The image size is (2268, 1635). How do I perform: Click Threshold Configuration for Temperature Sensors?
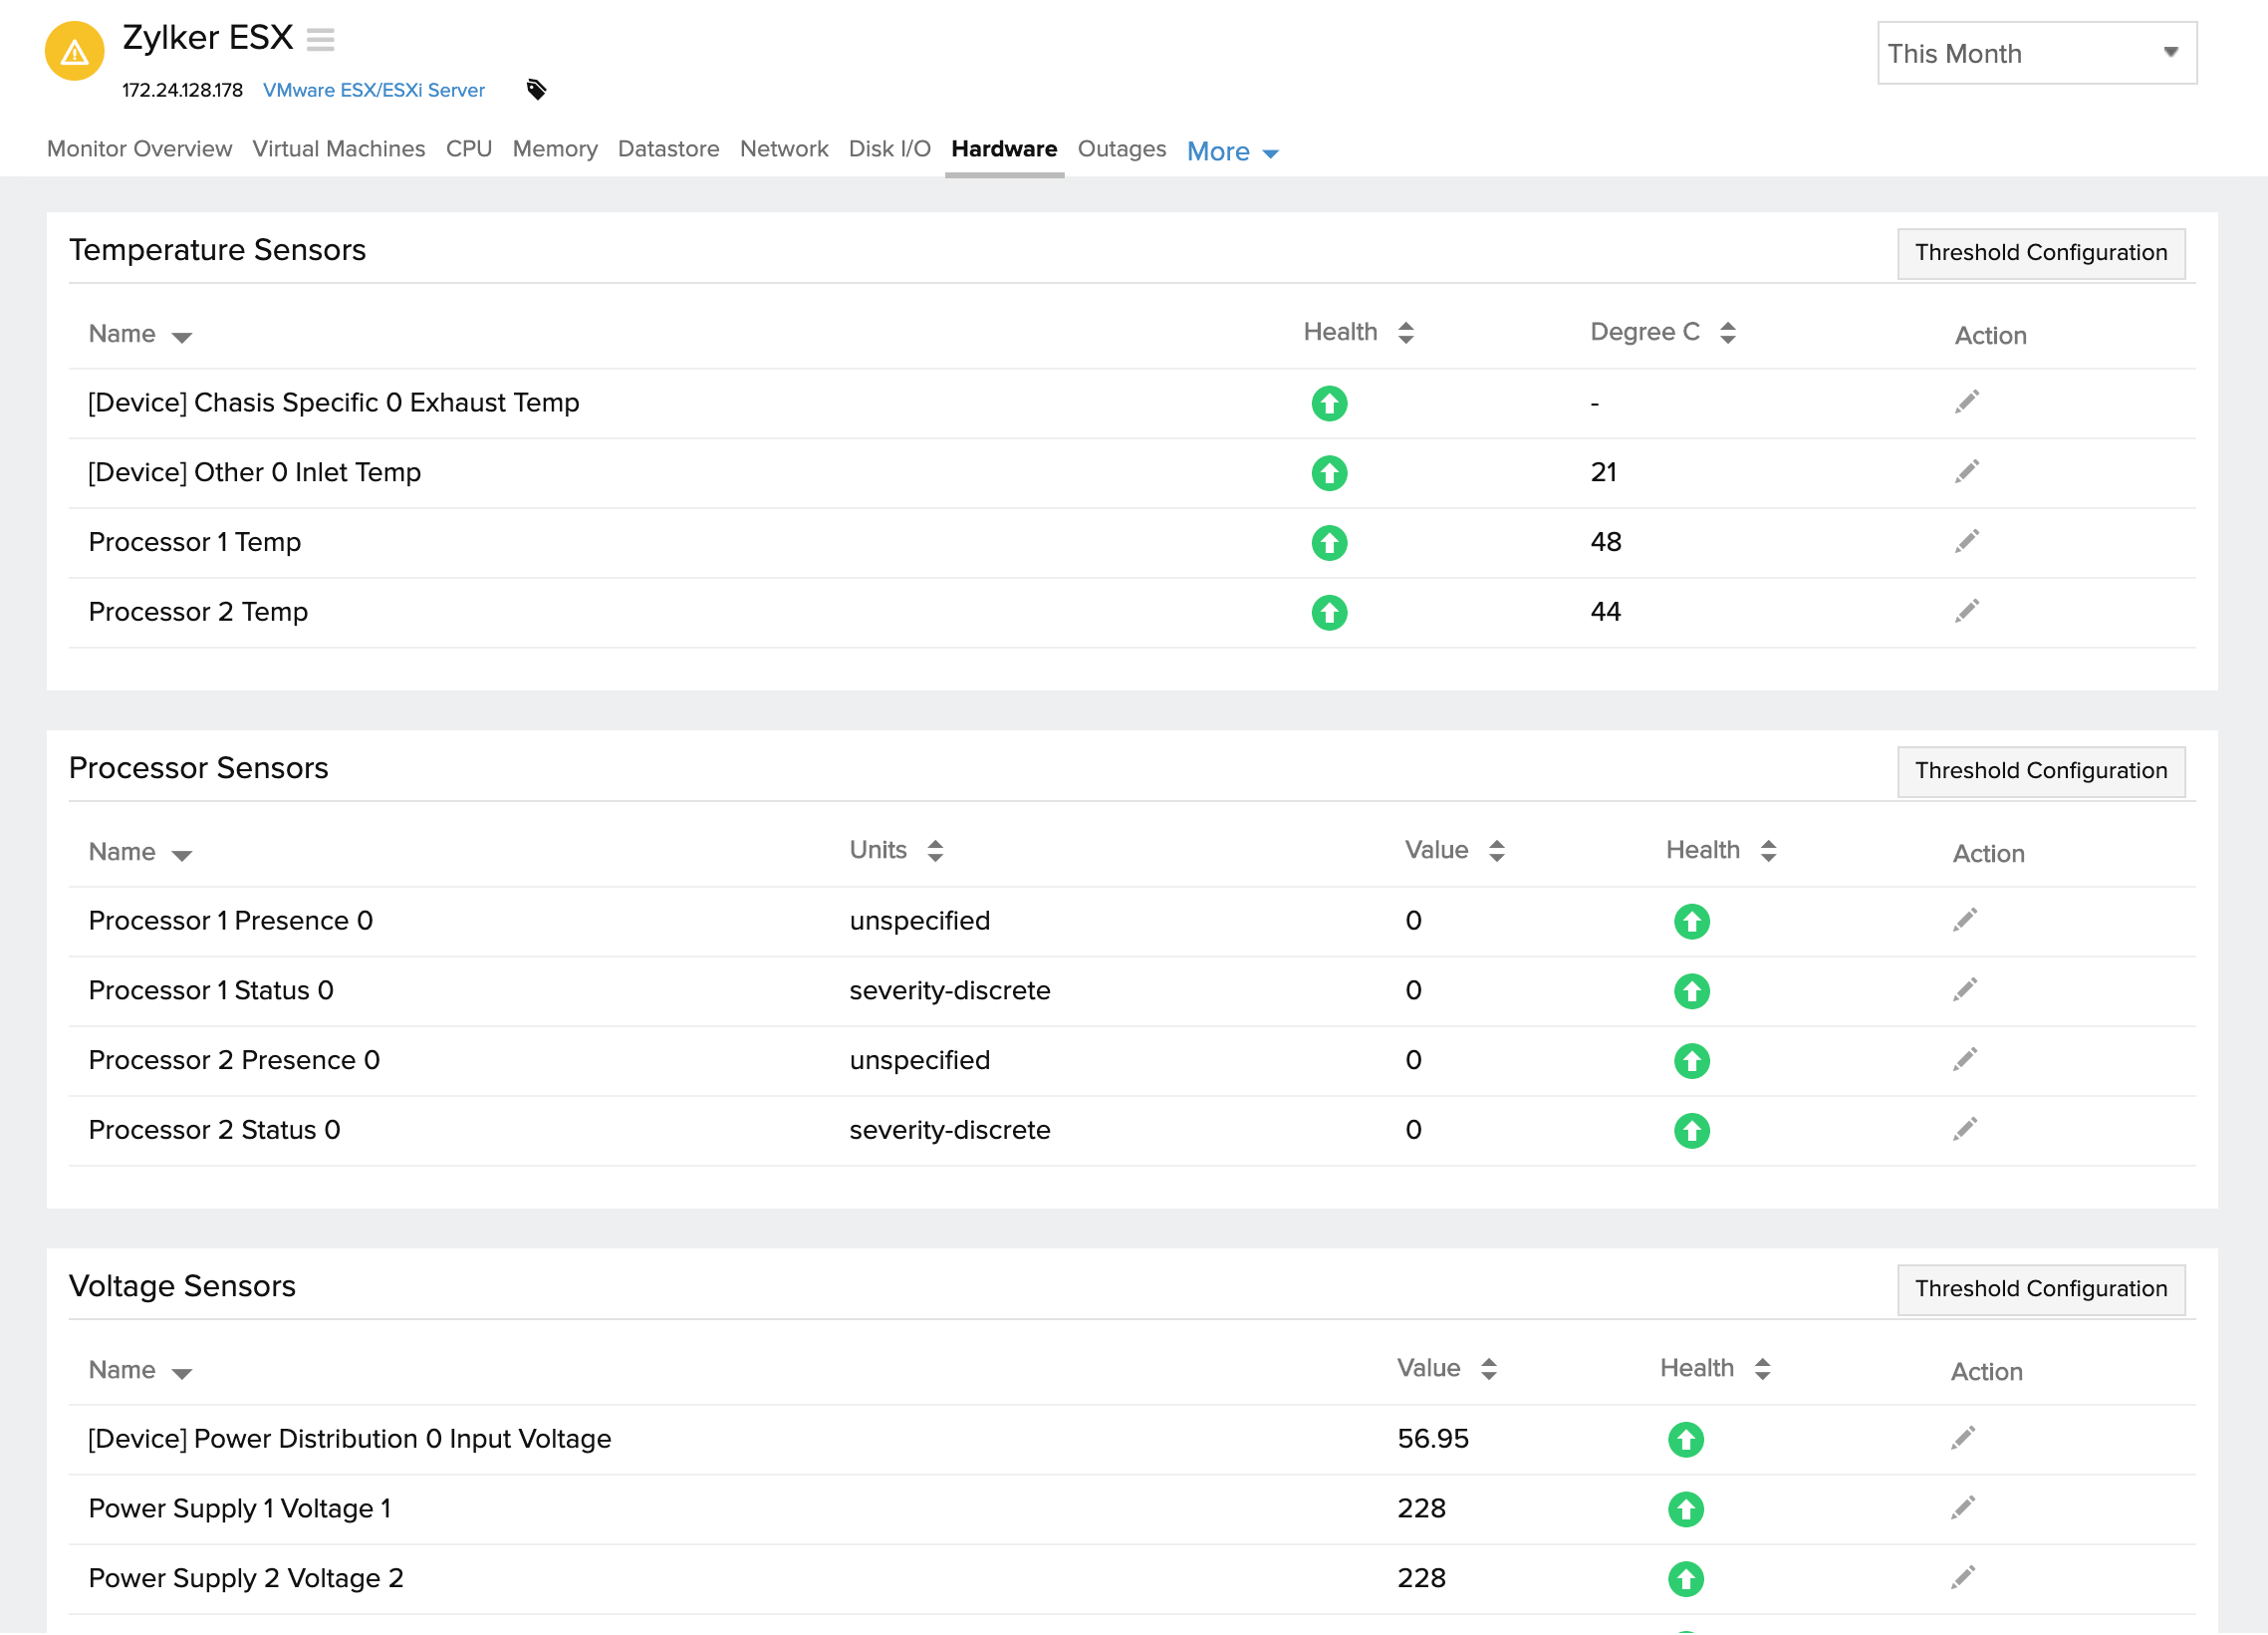pos(2041,252)
